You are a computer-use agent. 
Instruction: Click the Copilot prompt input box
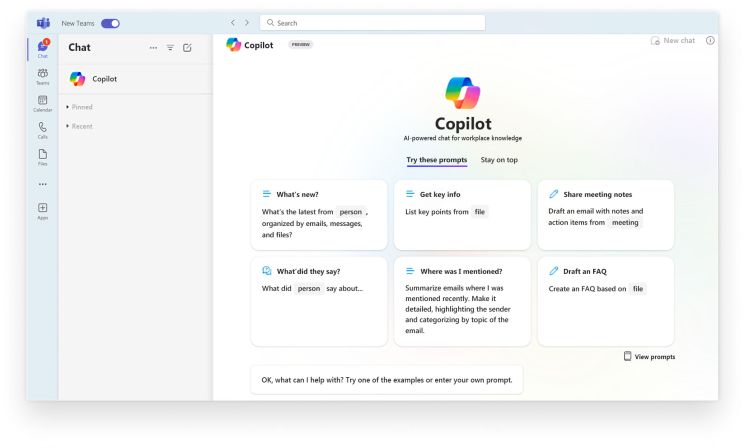coord(386,380)
